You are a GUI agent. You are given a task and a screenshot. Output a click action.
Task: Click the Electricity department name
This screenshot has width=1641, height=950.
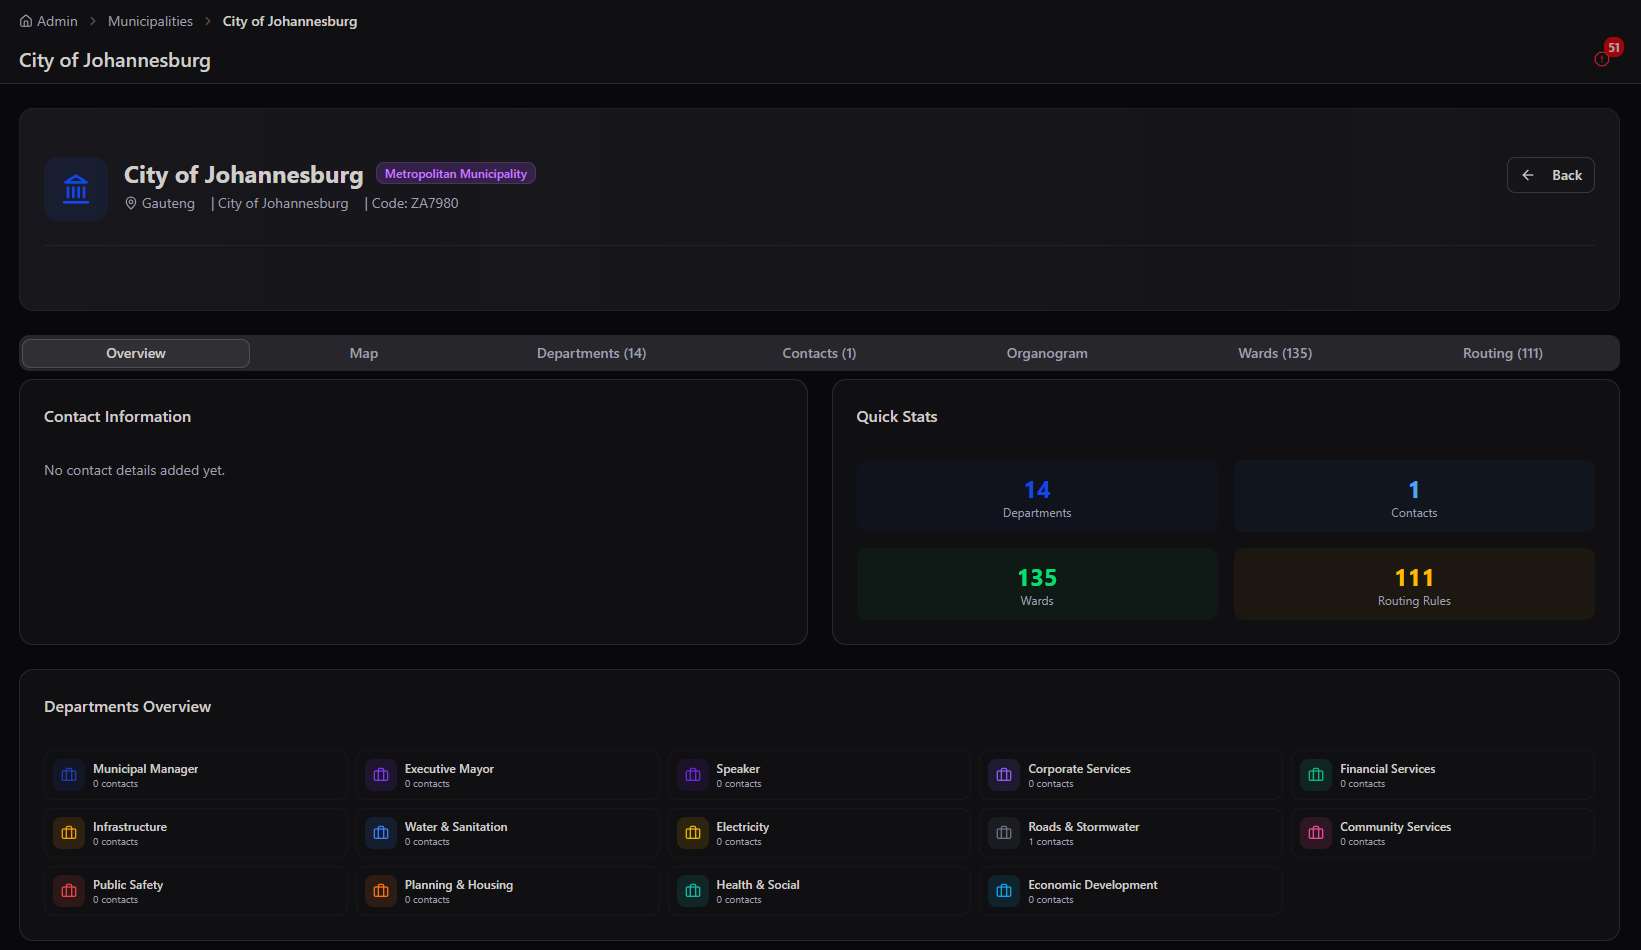tap(743, 827)
